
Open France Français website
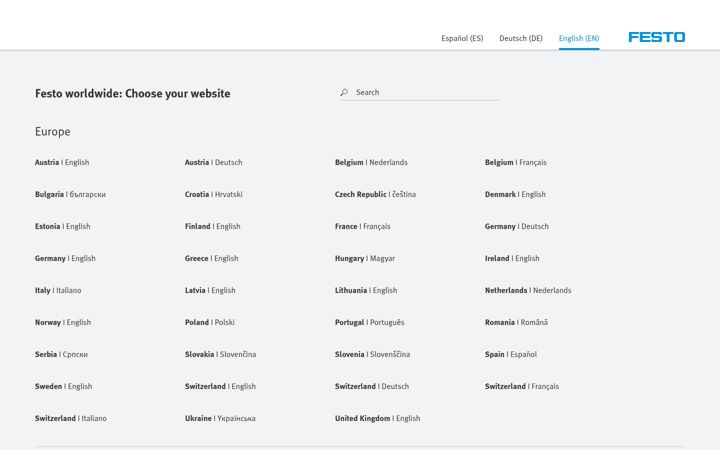362,226
